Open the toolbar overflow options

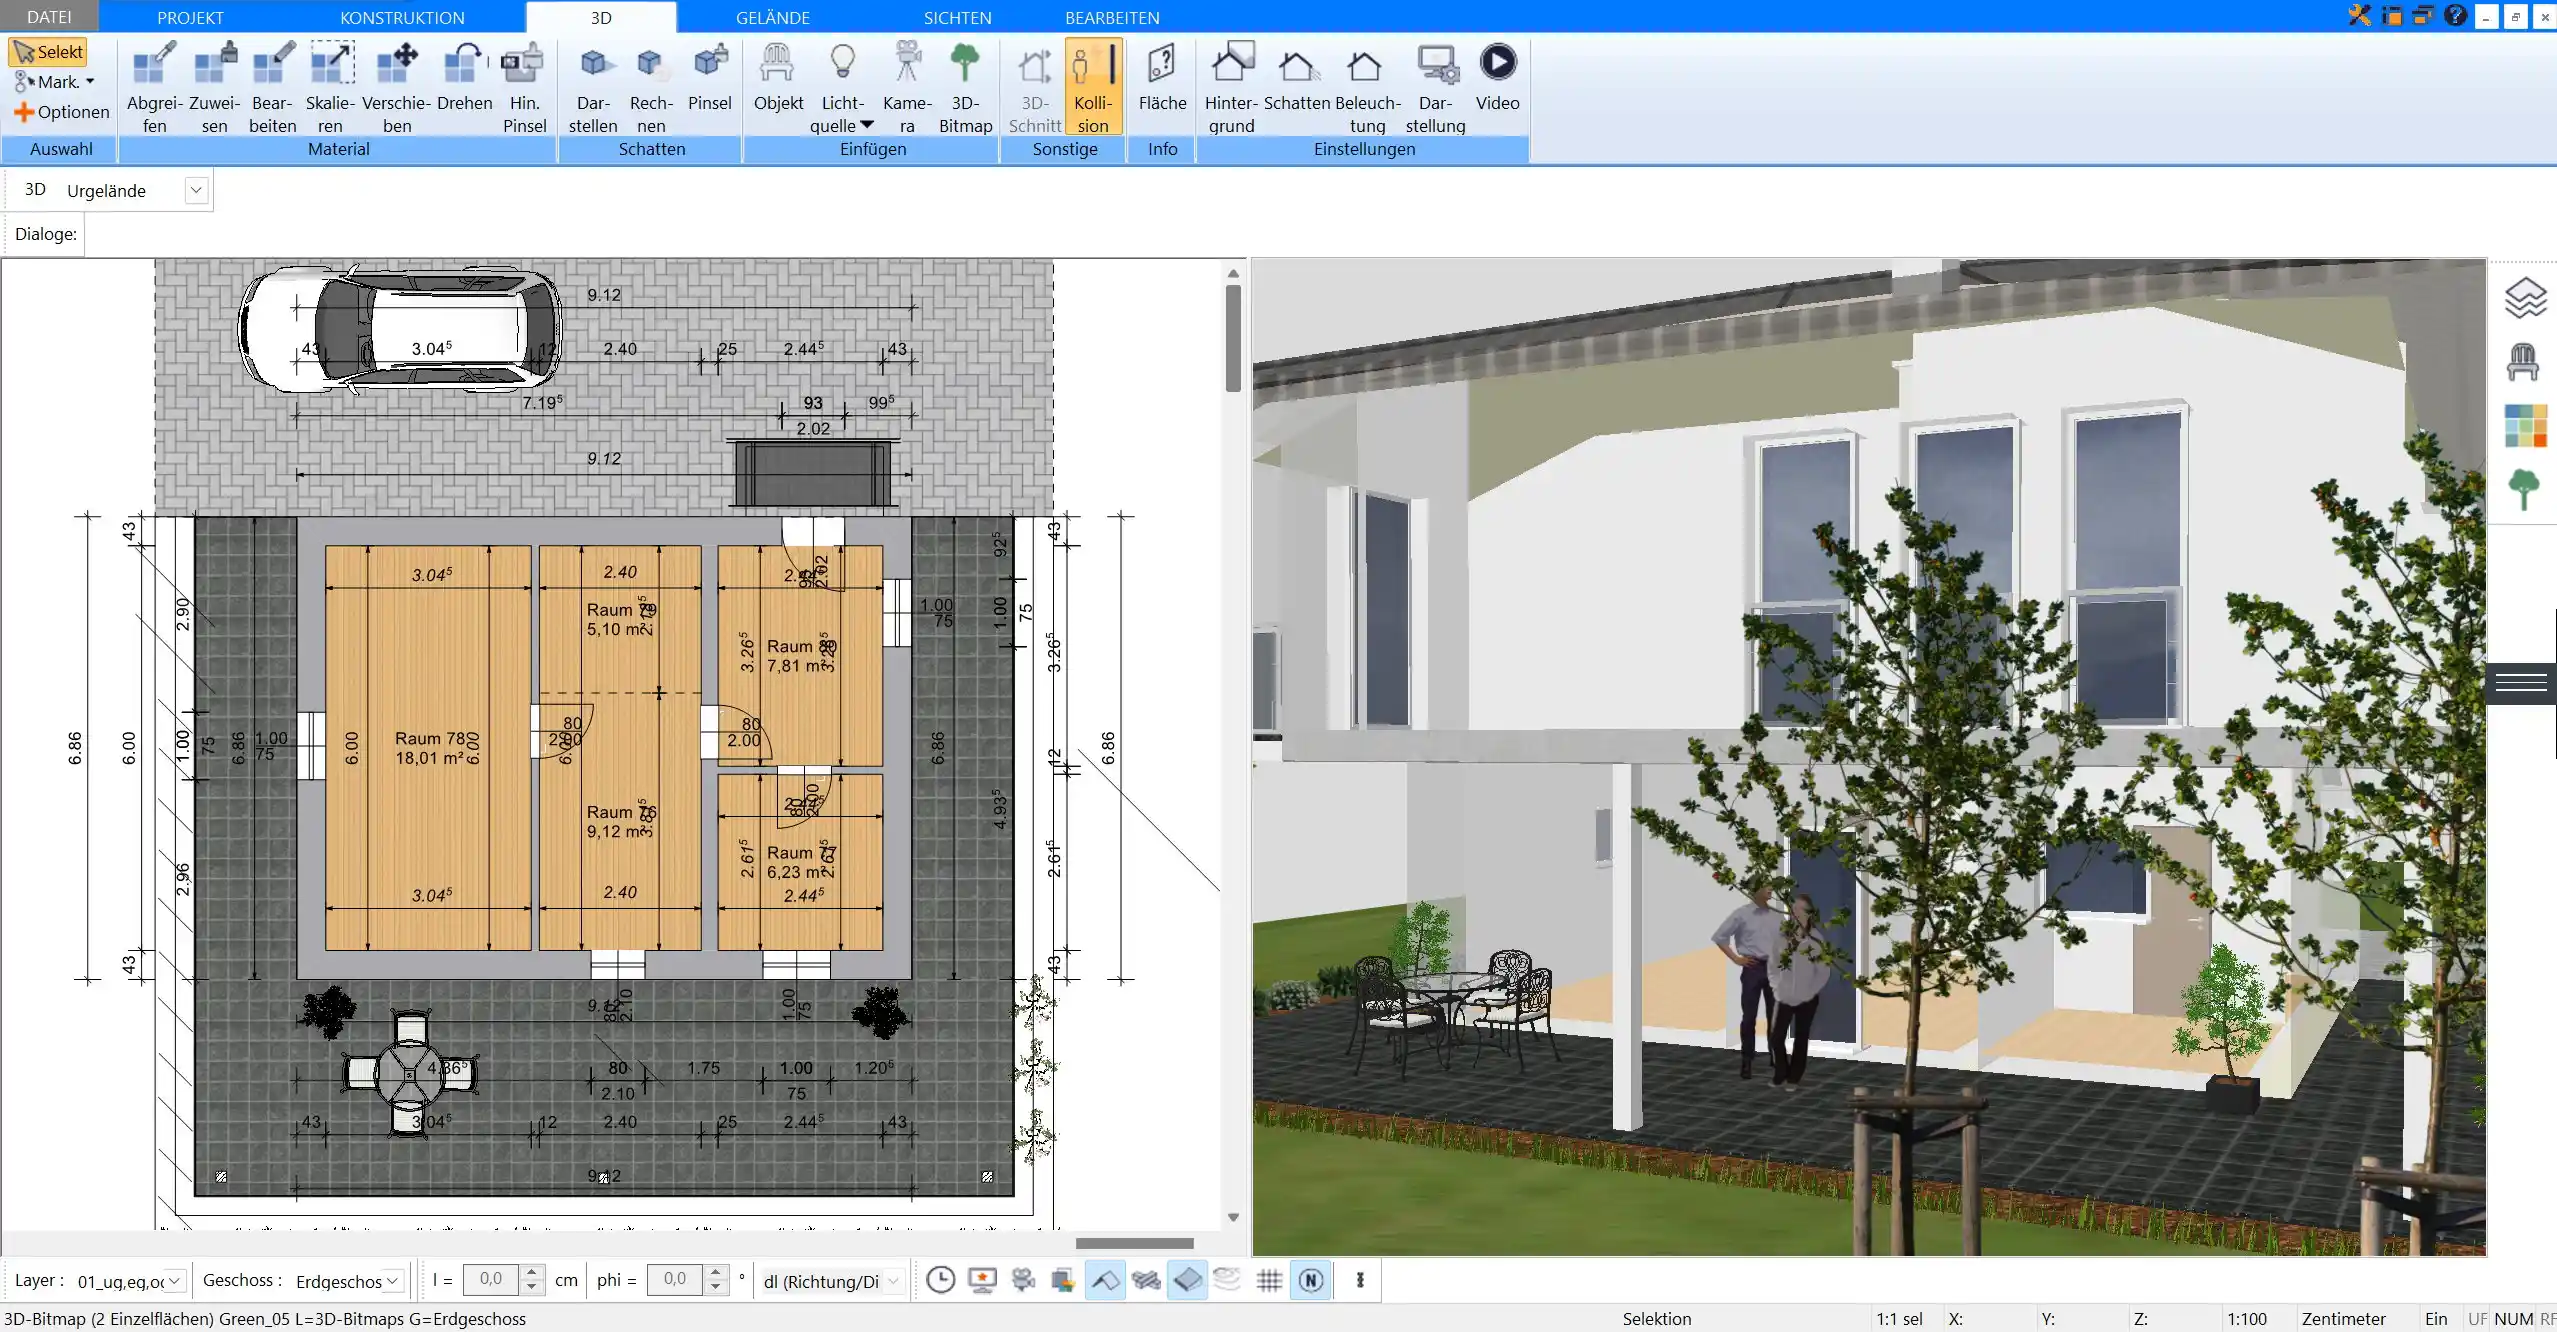click(1360, 1280)
